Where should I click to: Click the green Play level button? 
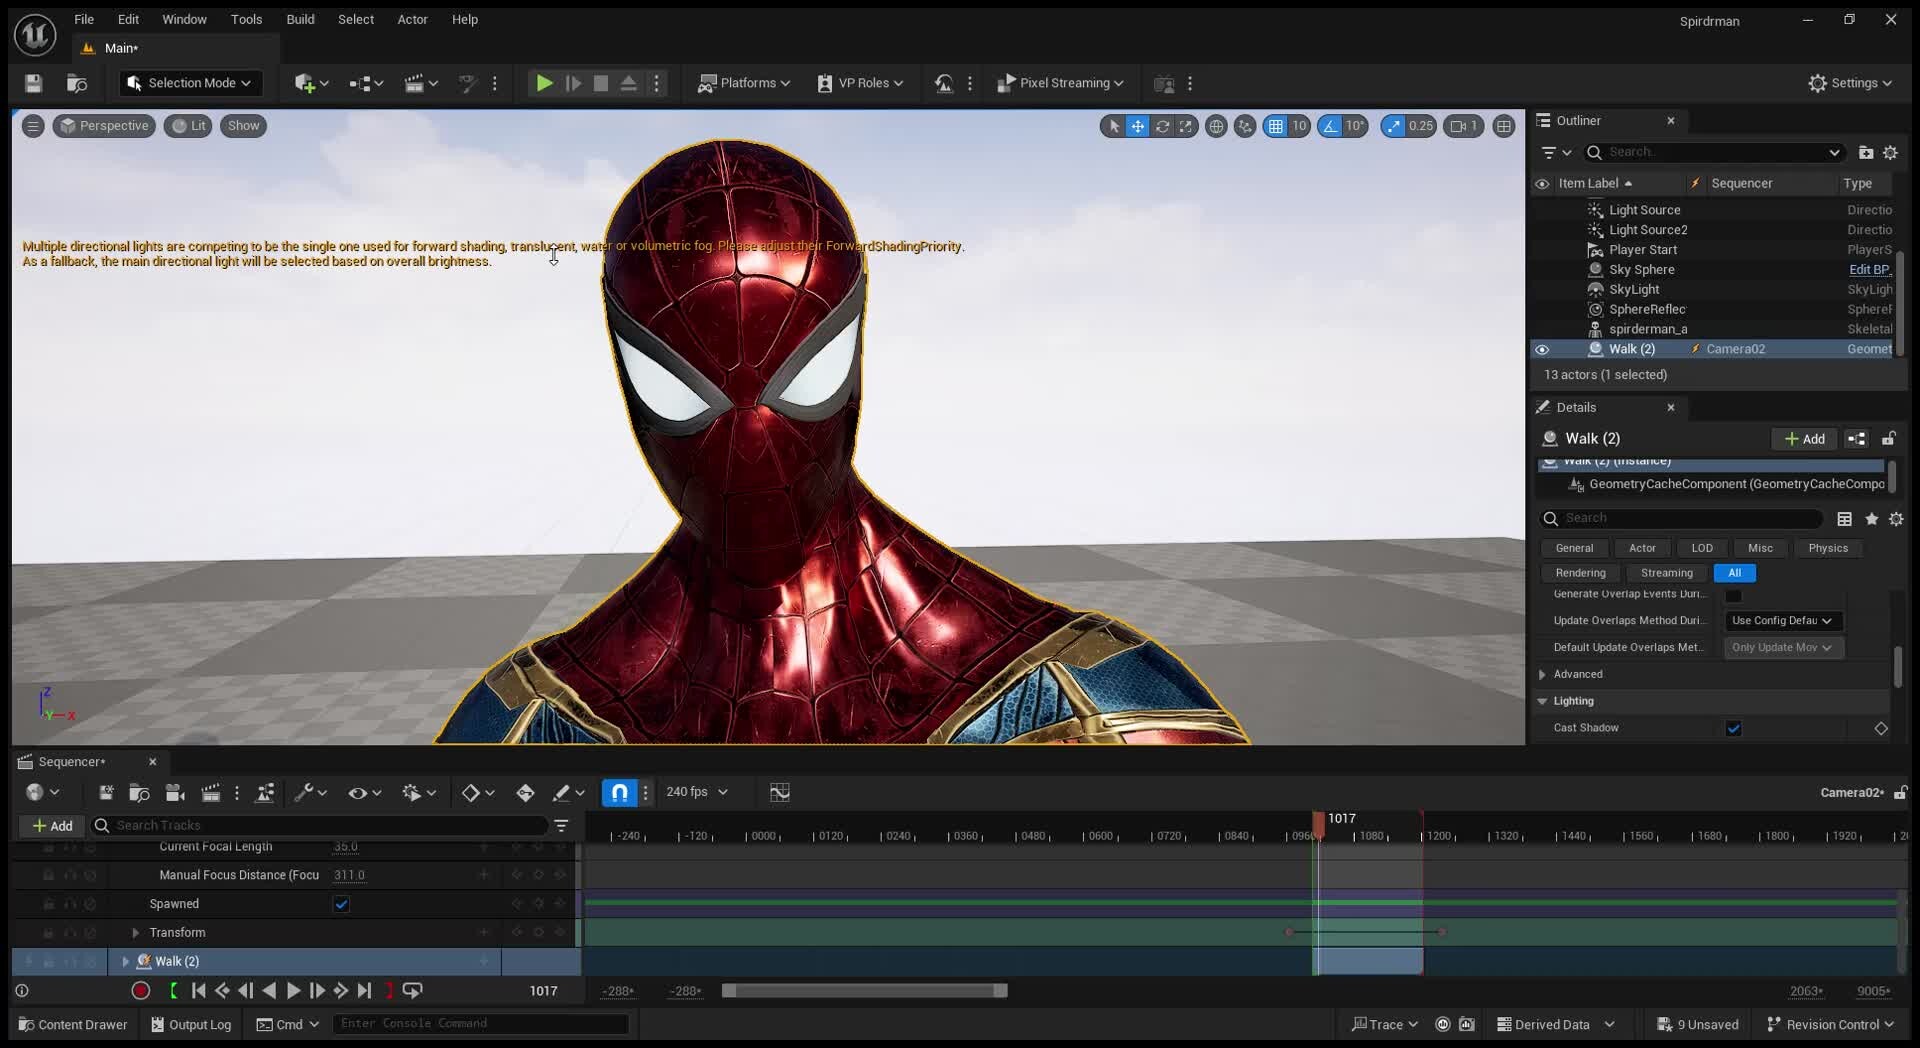pos(544,83)
